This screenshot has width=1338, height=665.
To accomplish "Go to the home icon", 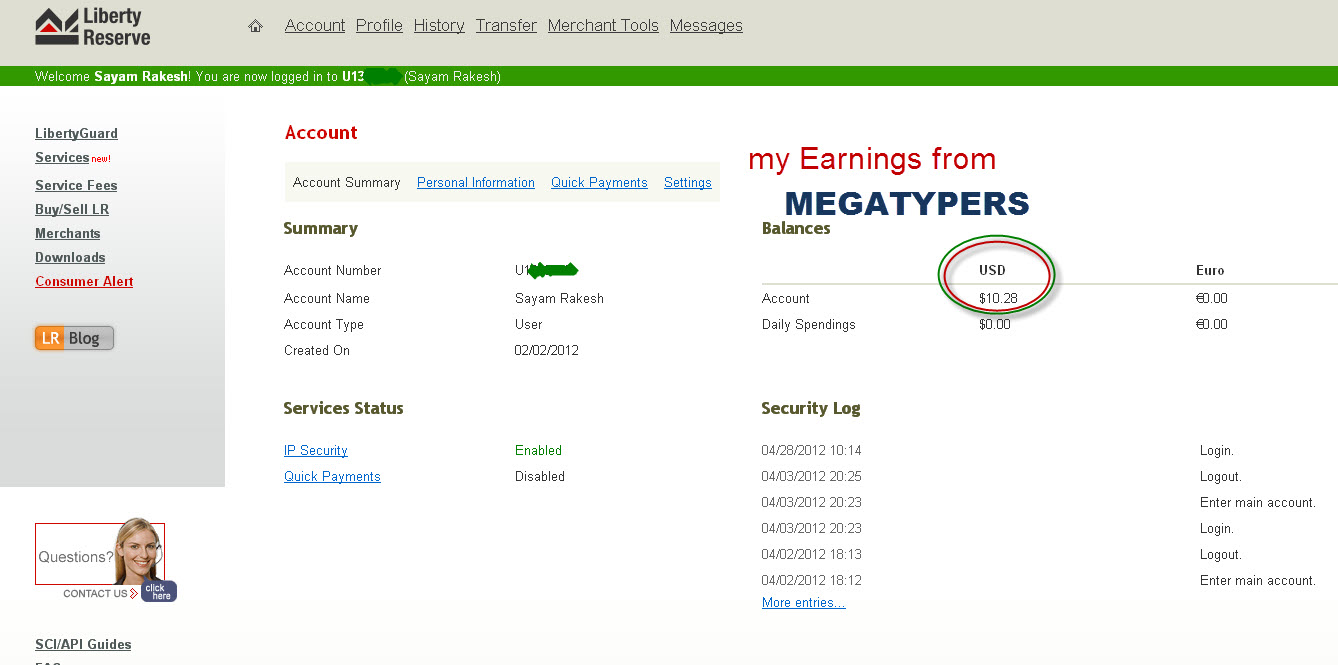I will click(x=255, y=26).
